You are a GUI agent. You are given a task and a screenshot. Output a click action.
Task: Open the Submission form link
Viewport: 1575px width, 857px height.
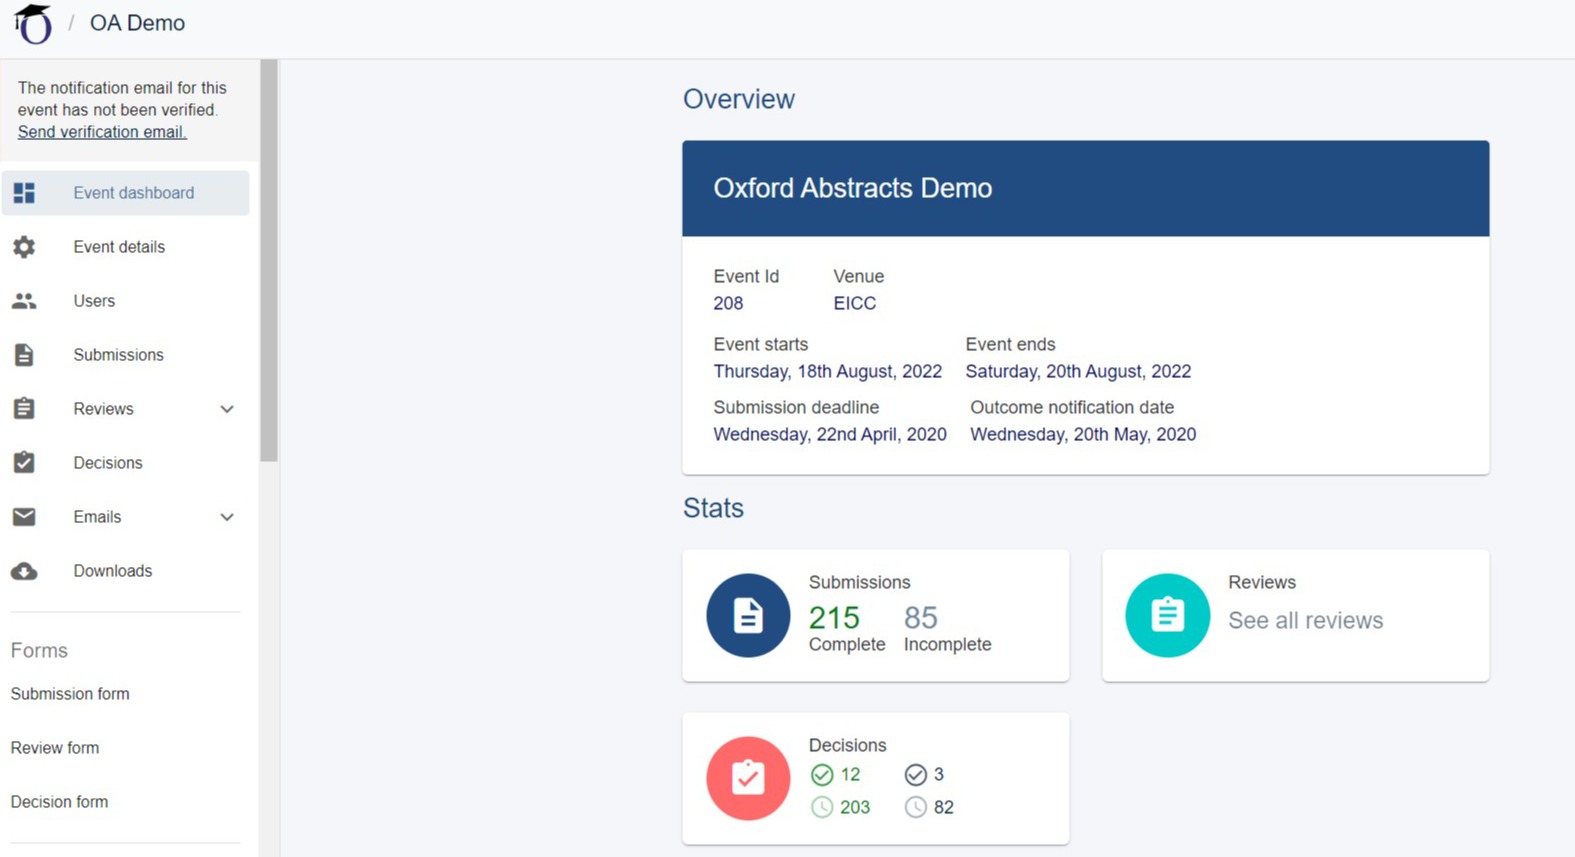70,694
